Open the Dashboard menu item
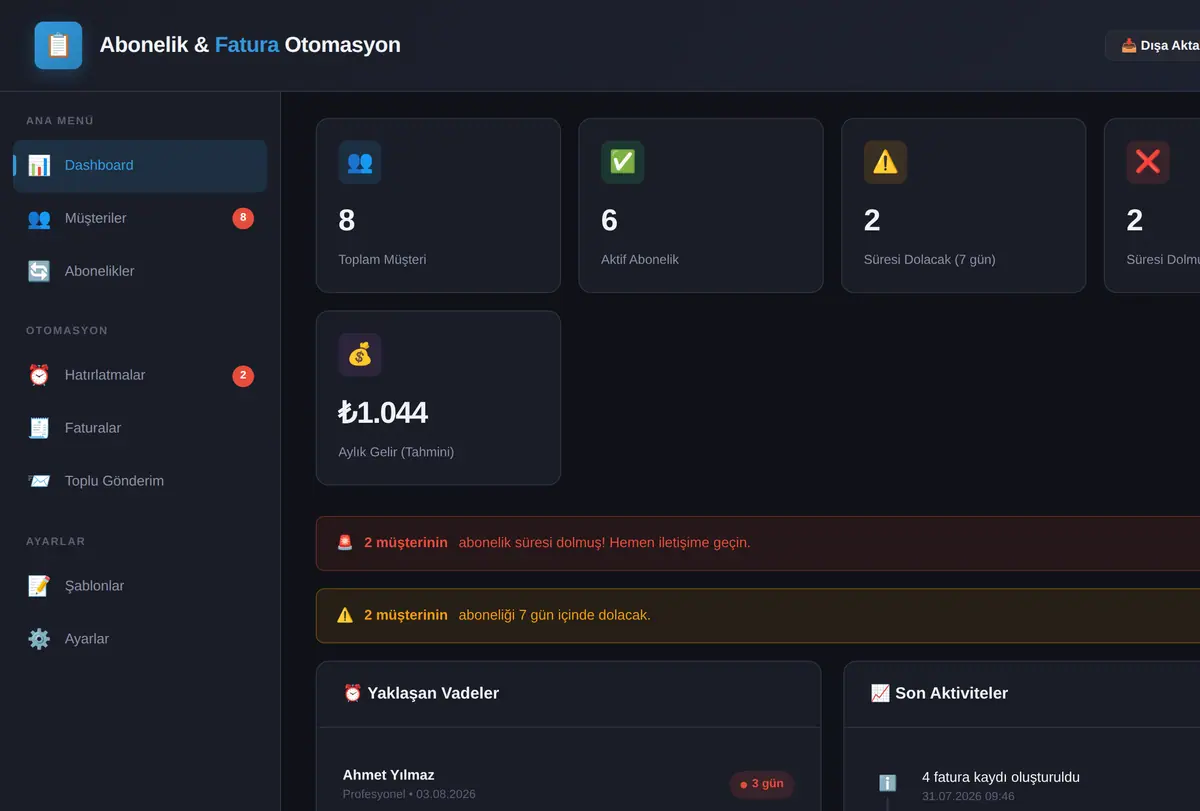 140,166
